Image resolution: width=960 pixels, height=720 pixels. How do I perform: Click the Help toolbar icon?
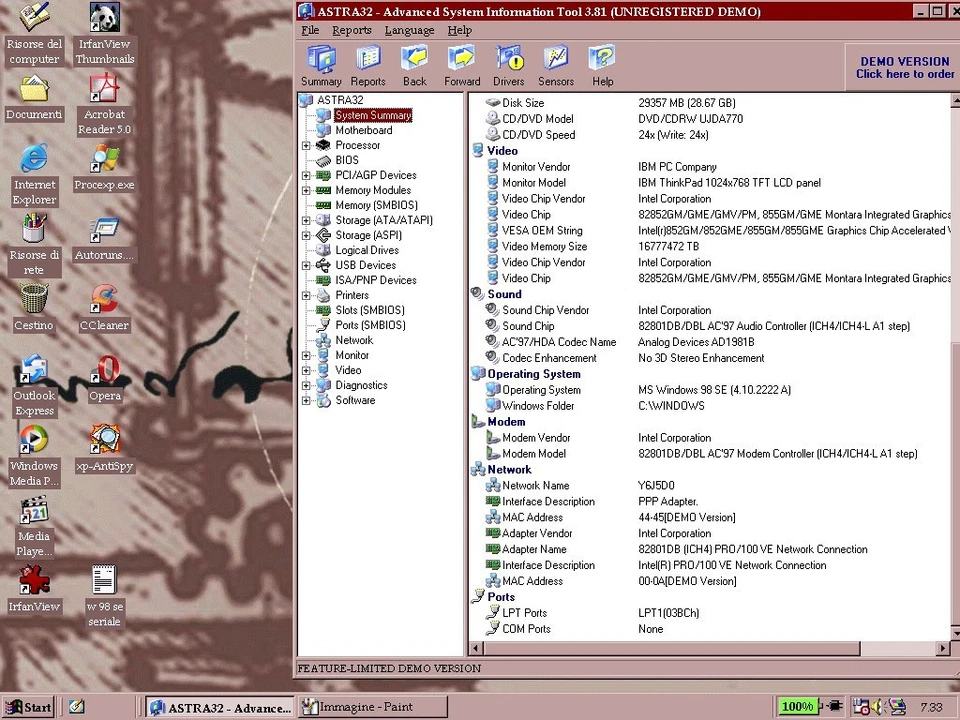[x=602, y=63]
